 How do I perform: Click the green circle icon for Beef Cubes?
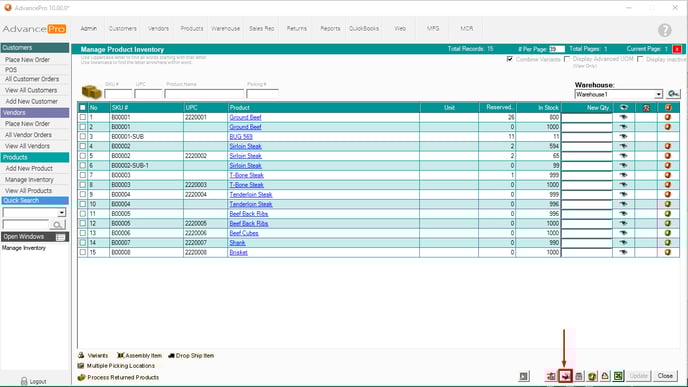pyautogui.click(x=668, y=233)
